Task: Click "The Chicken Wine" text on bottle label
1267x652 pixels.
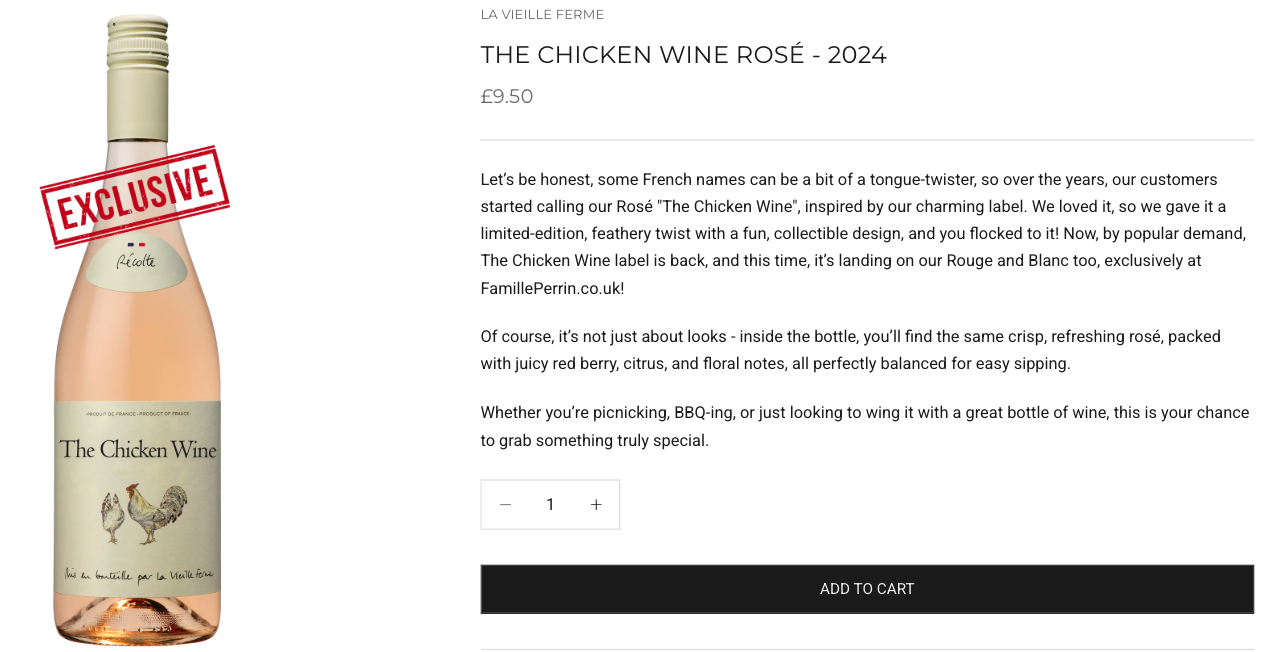Action: click(x=138, y=449)
